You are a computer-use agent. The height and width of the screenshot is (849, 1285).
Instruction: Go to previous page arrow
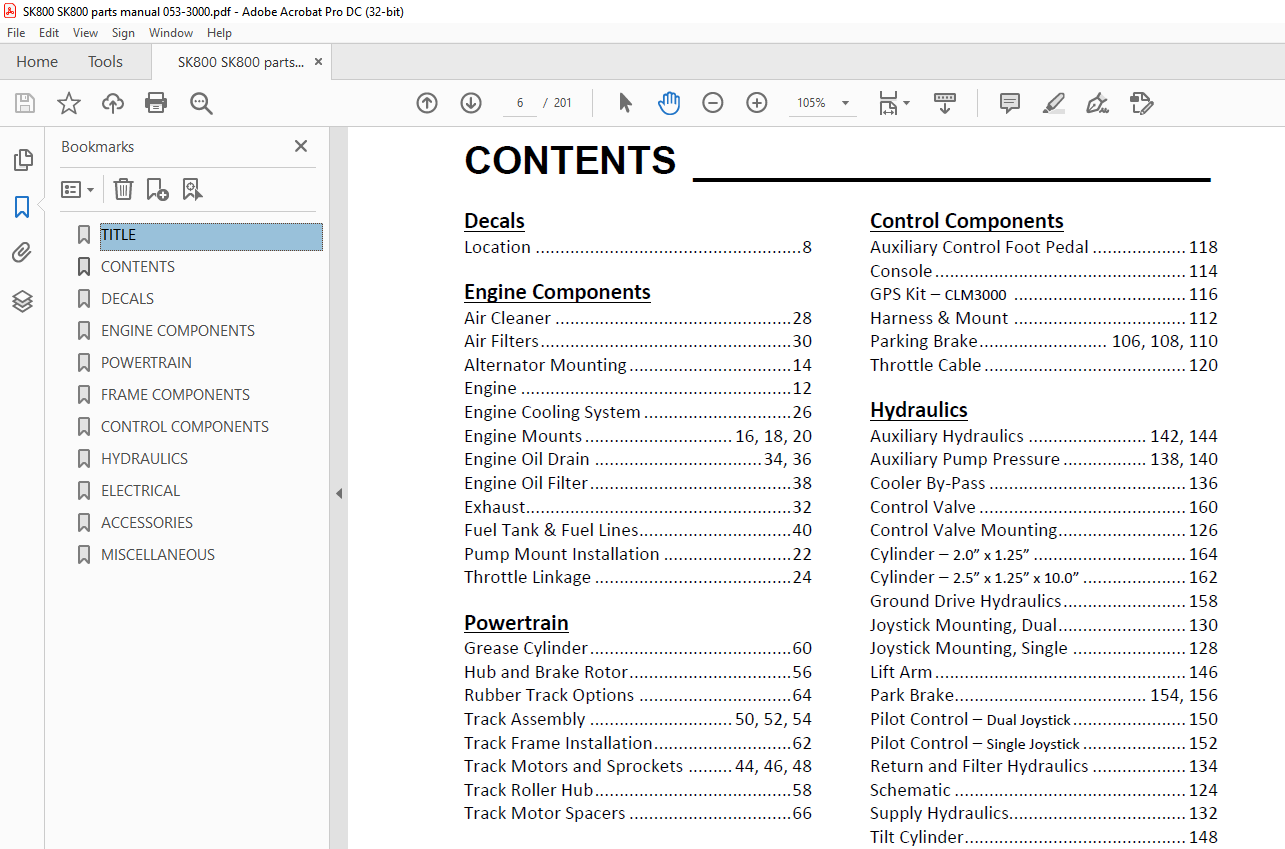click(427, 103)
